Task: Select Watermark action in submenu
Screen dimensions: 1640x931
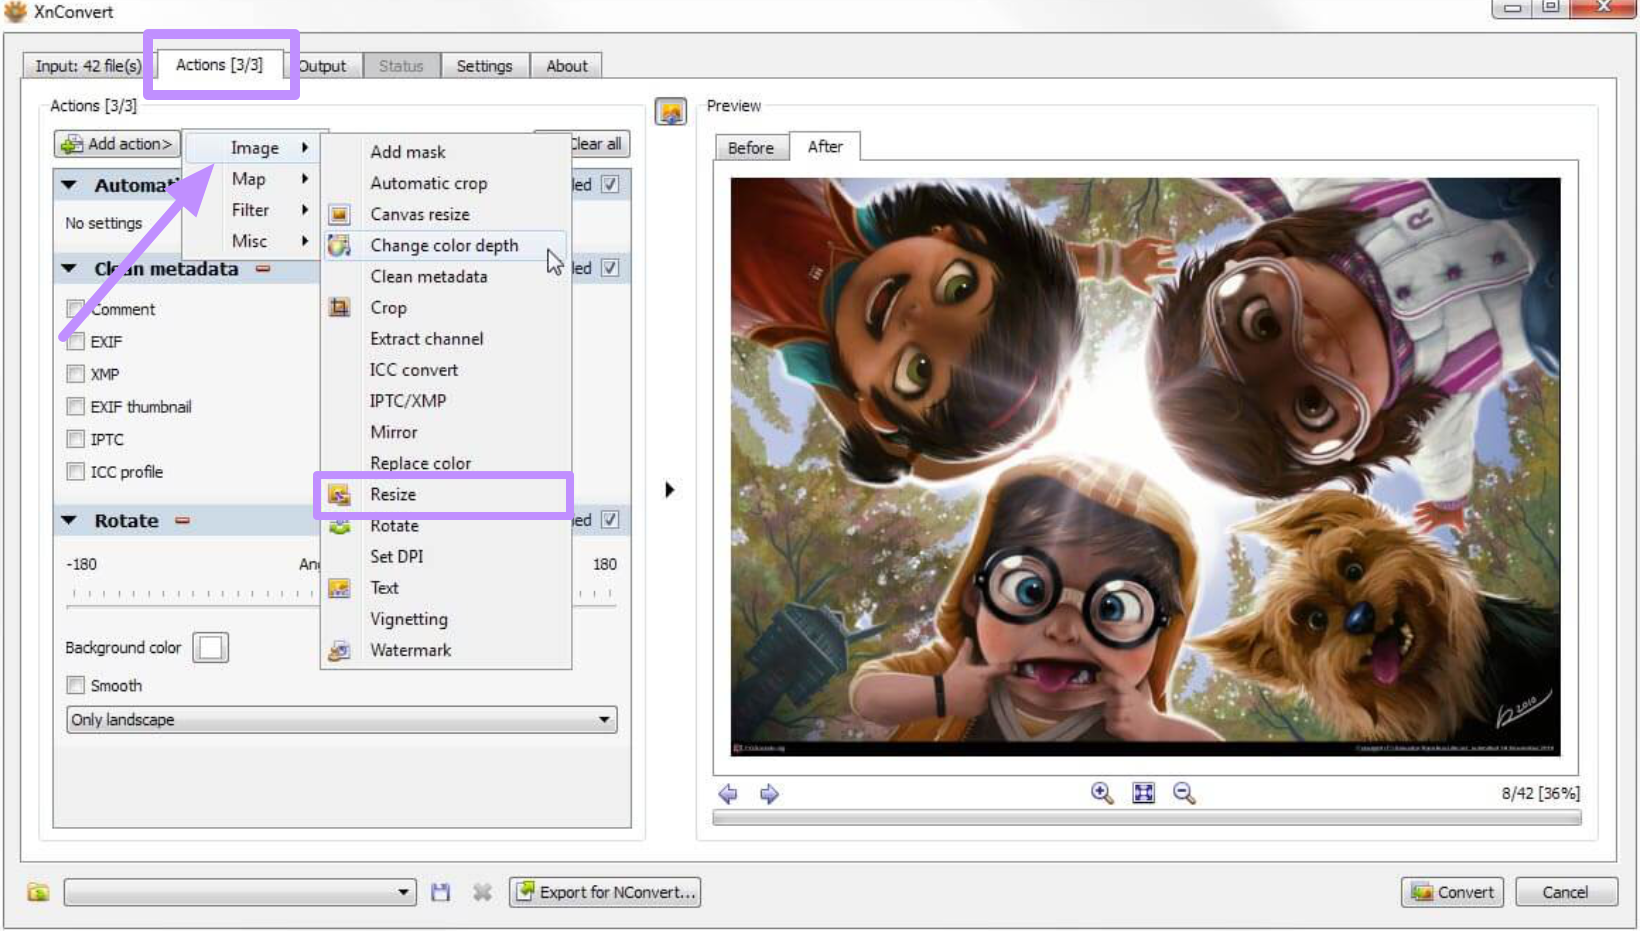Action: [x=445, y=650]
